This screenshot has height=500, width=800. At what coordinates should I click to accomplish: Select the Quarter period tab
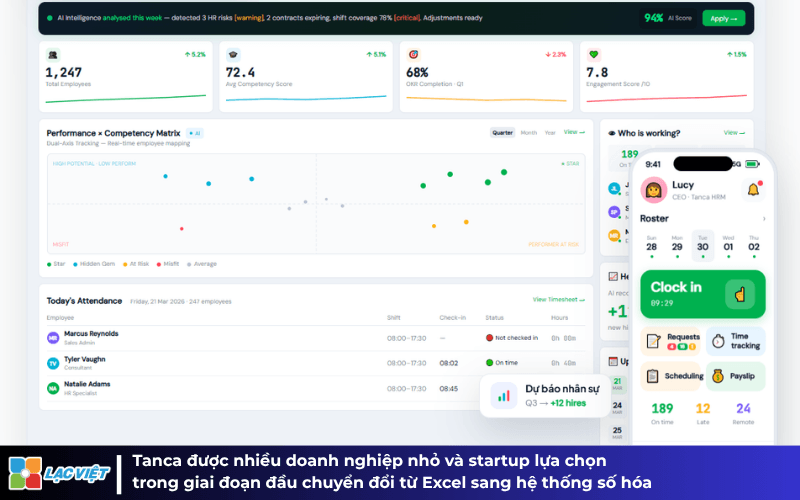point(502,133)
